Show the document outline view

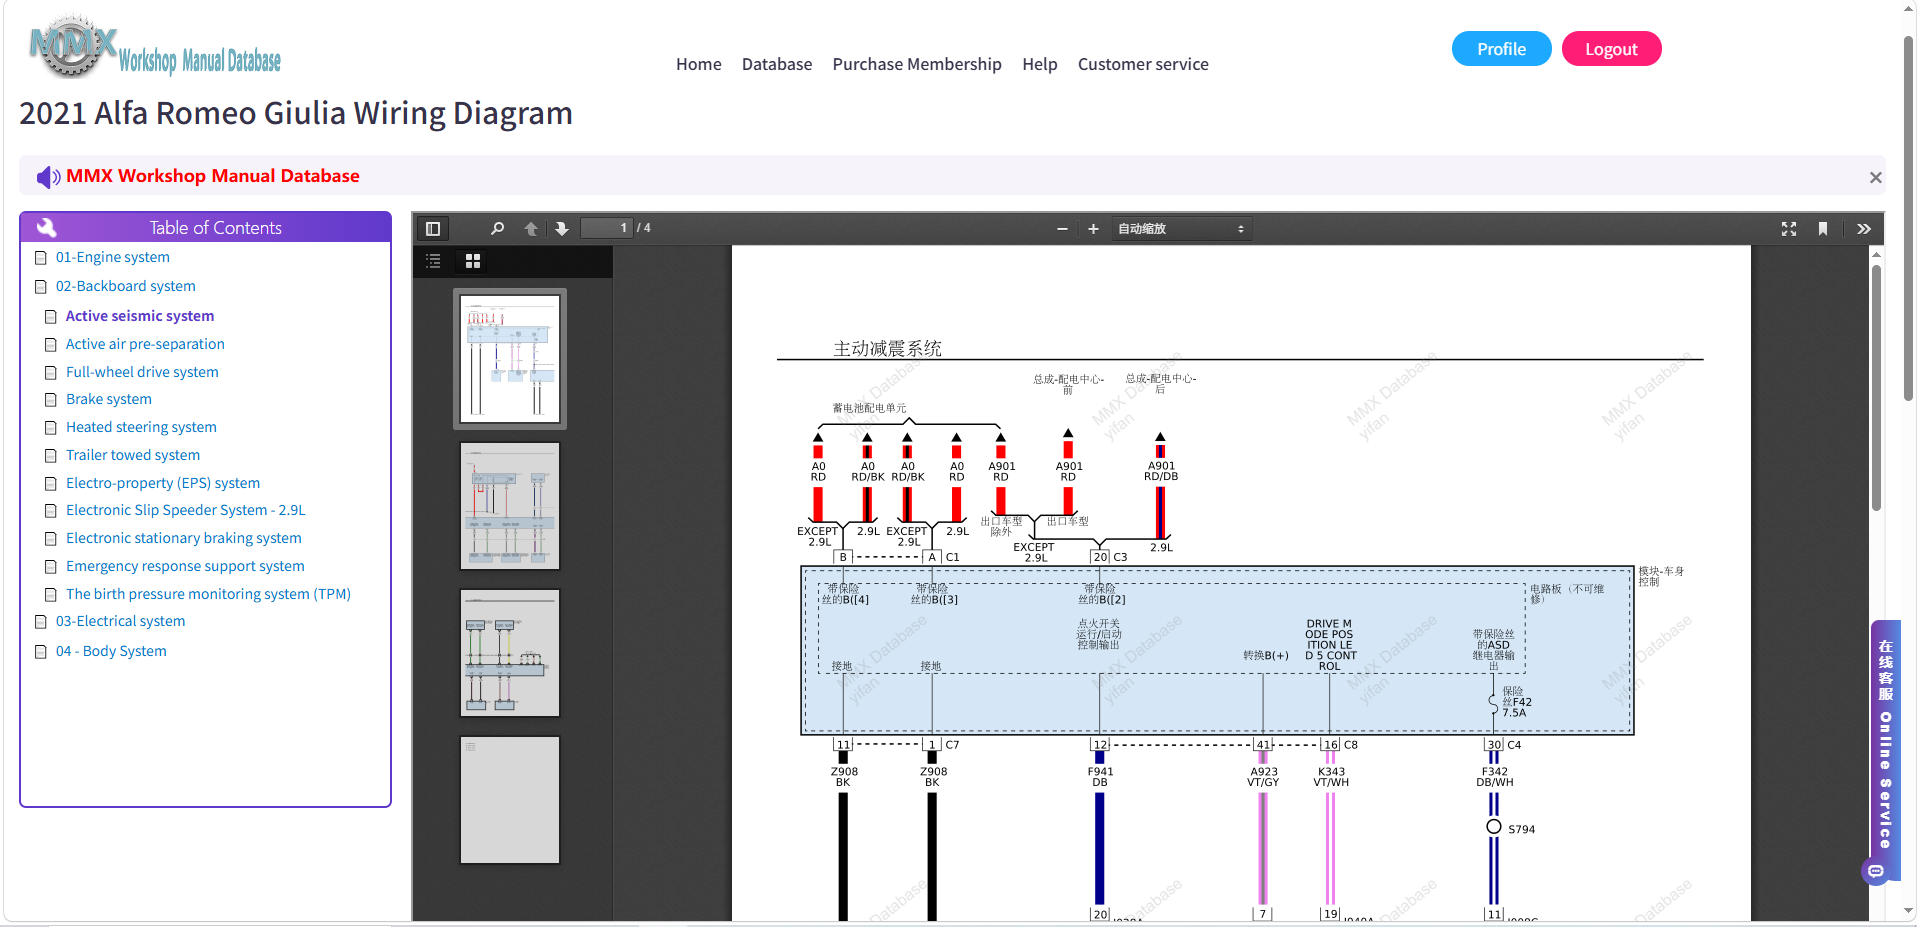[433, 261]
